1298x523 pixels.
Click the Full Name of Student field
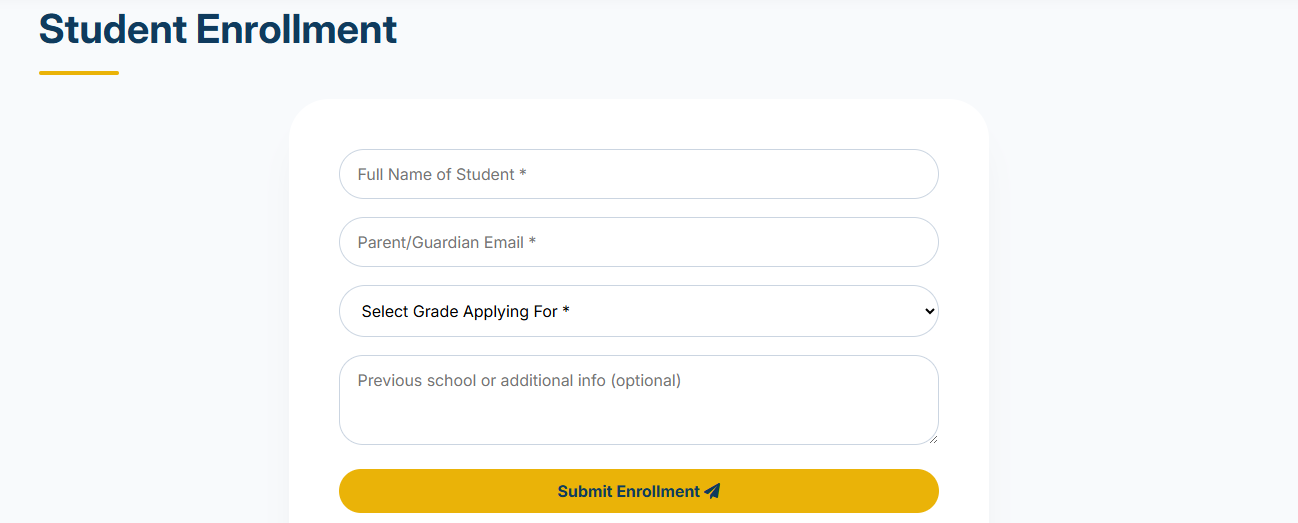coord(638,174)
